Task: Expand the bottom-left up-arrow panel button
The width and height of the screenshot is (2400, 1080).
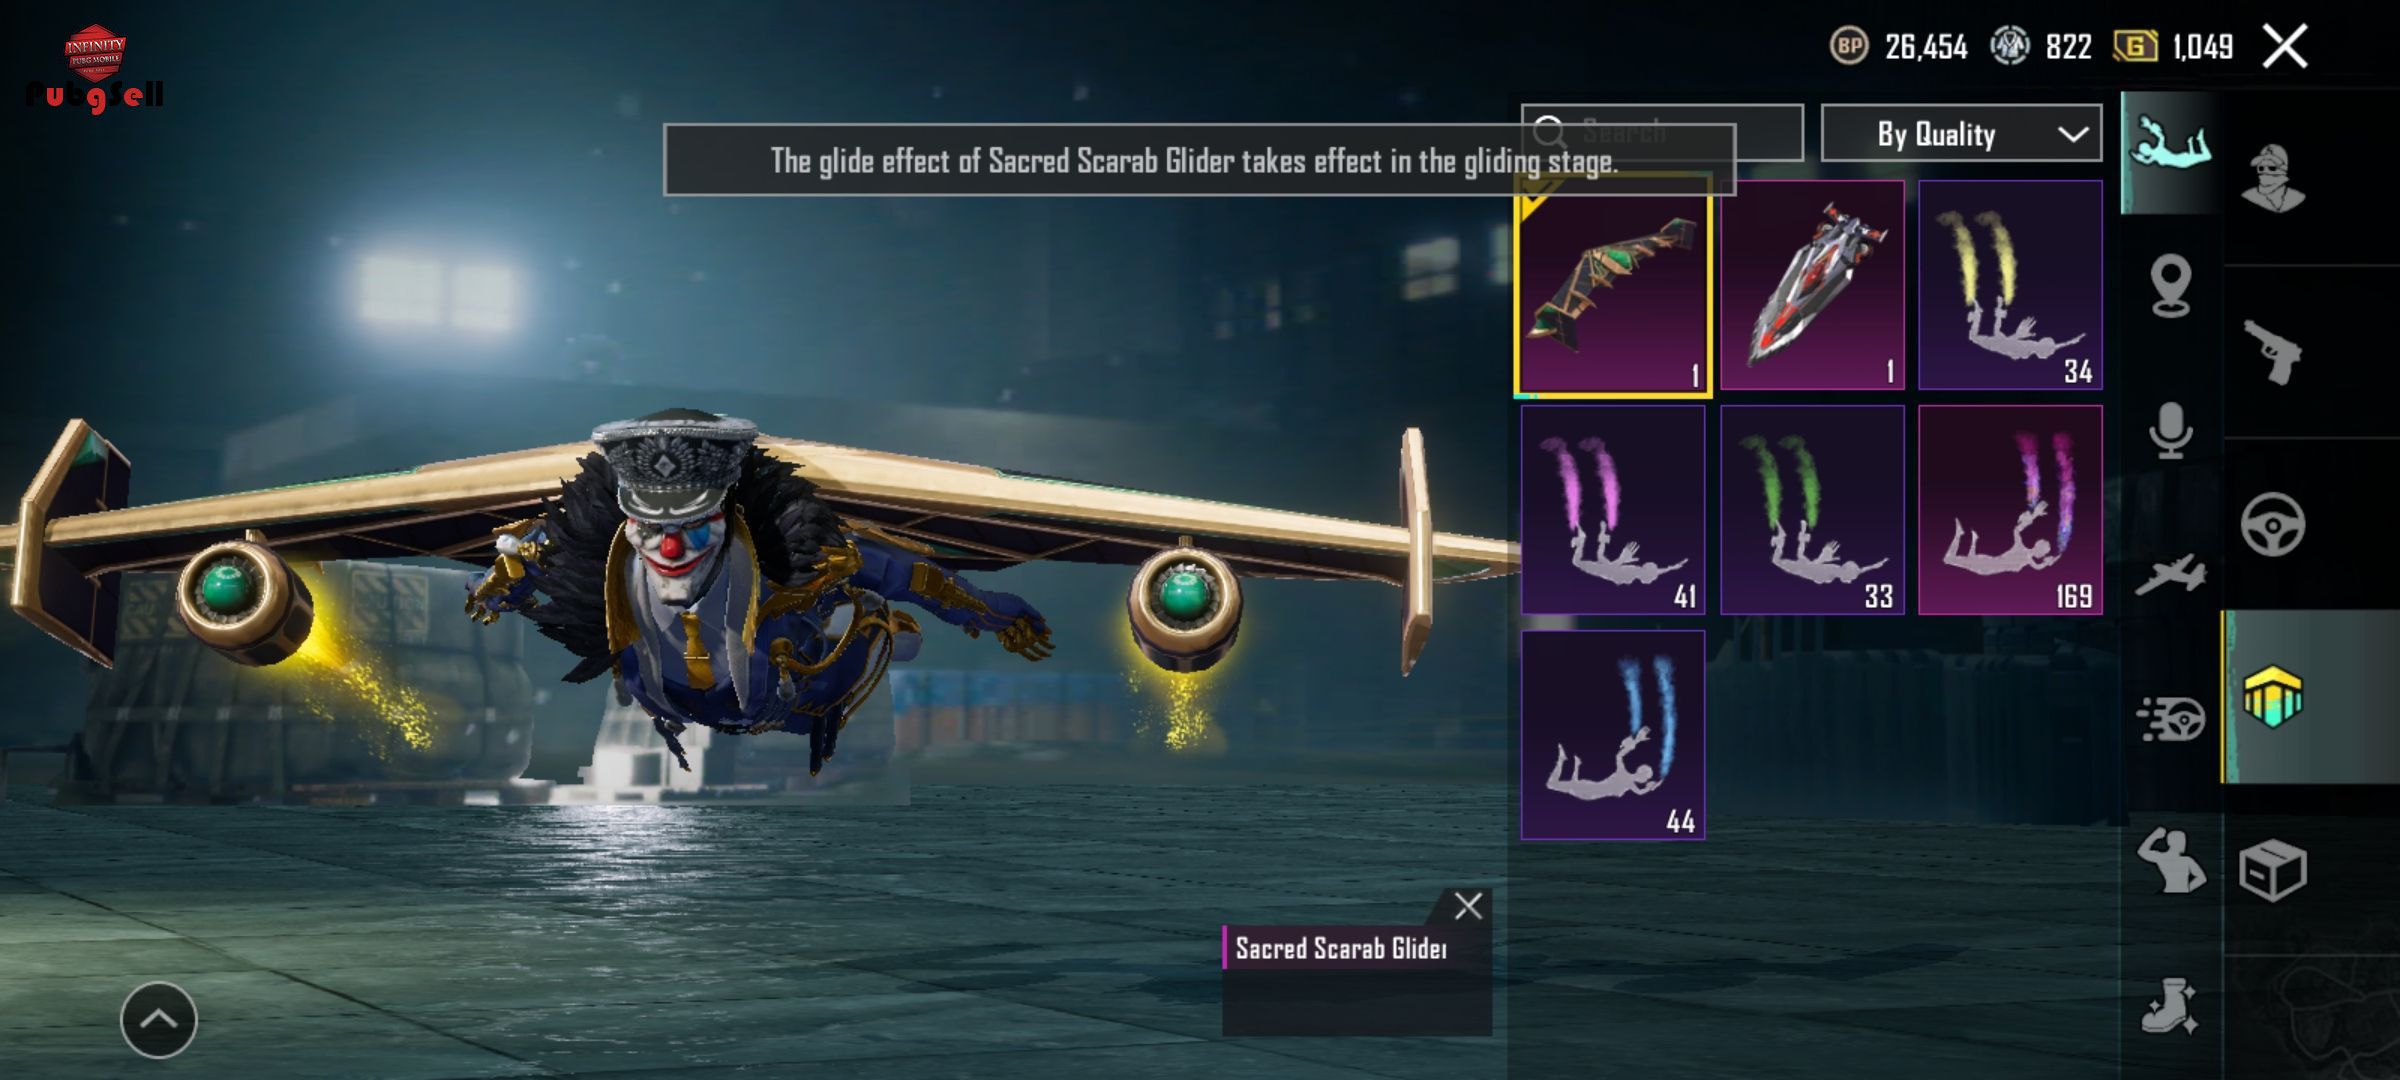Action: [x=159, y=1019]
